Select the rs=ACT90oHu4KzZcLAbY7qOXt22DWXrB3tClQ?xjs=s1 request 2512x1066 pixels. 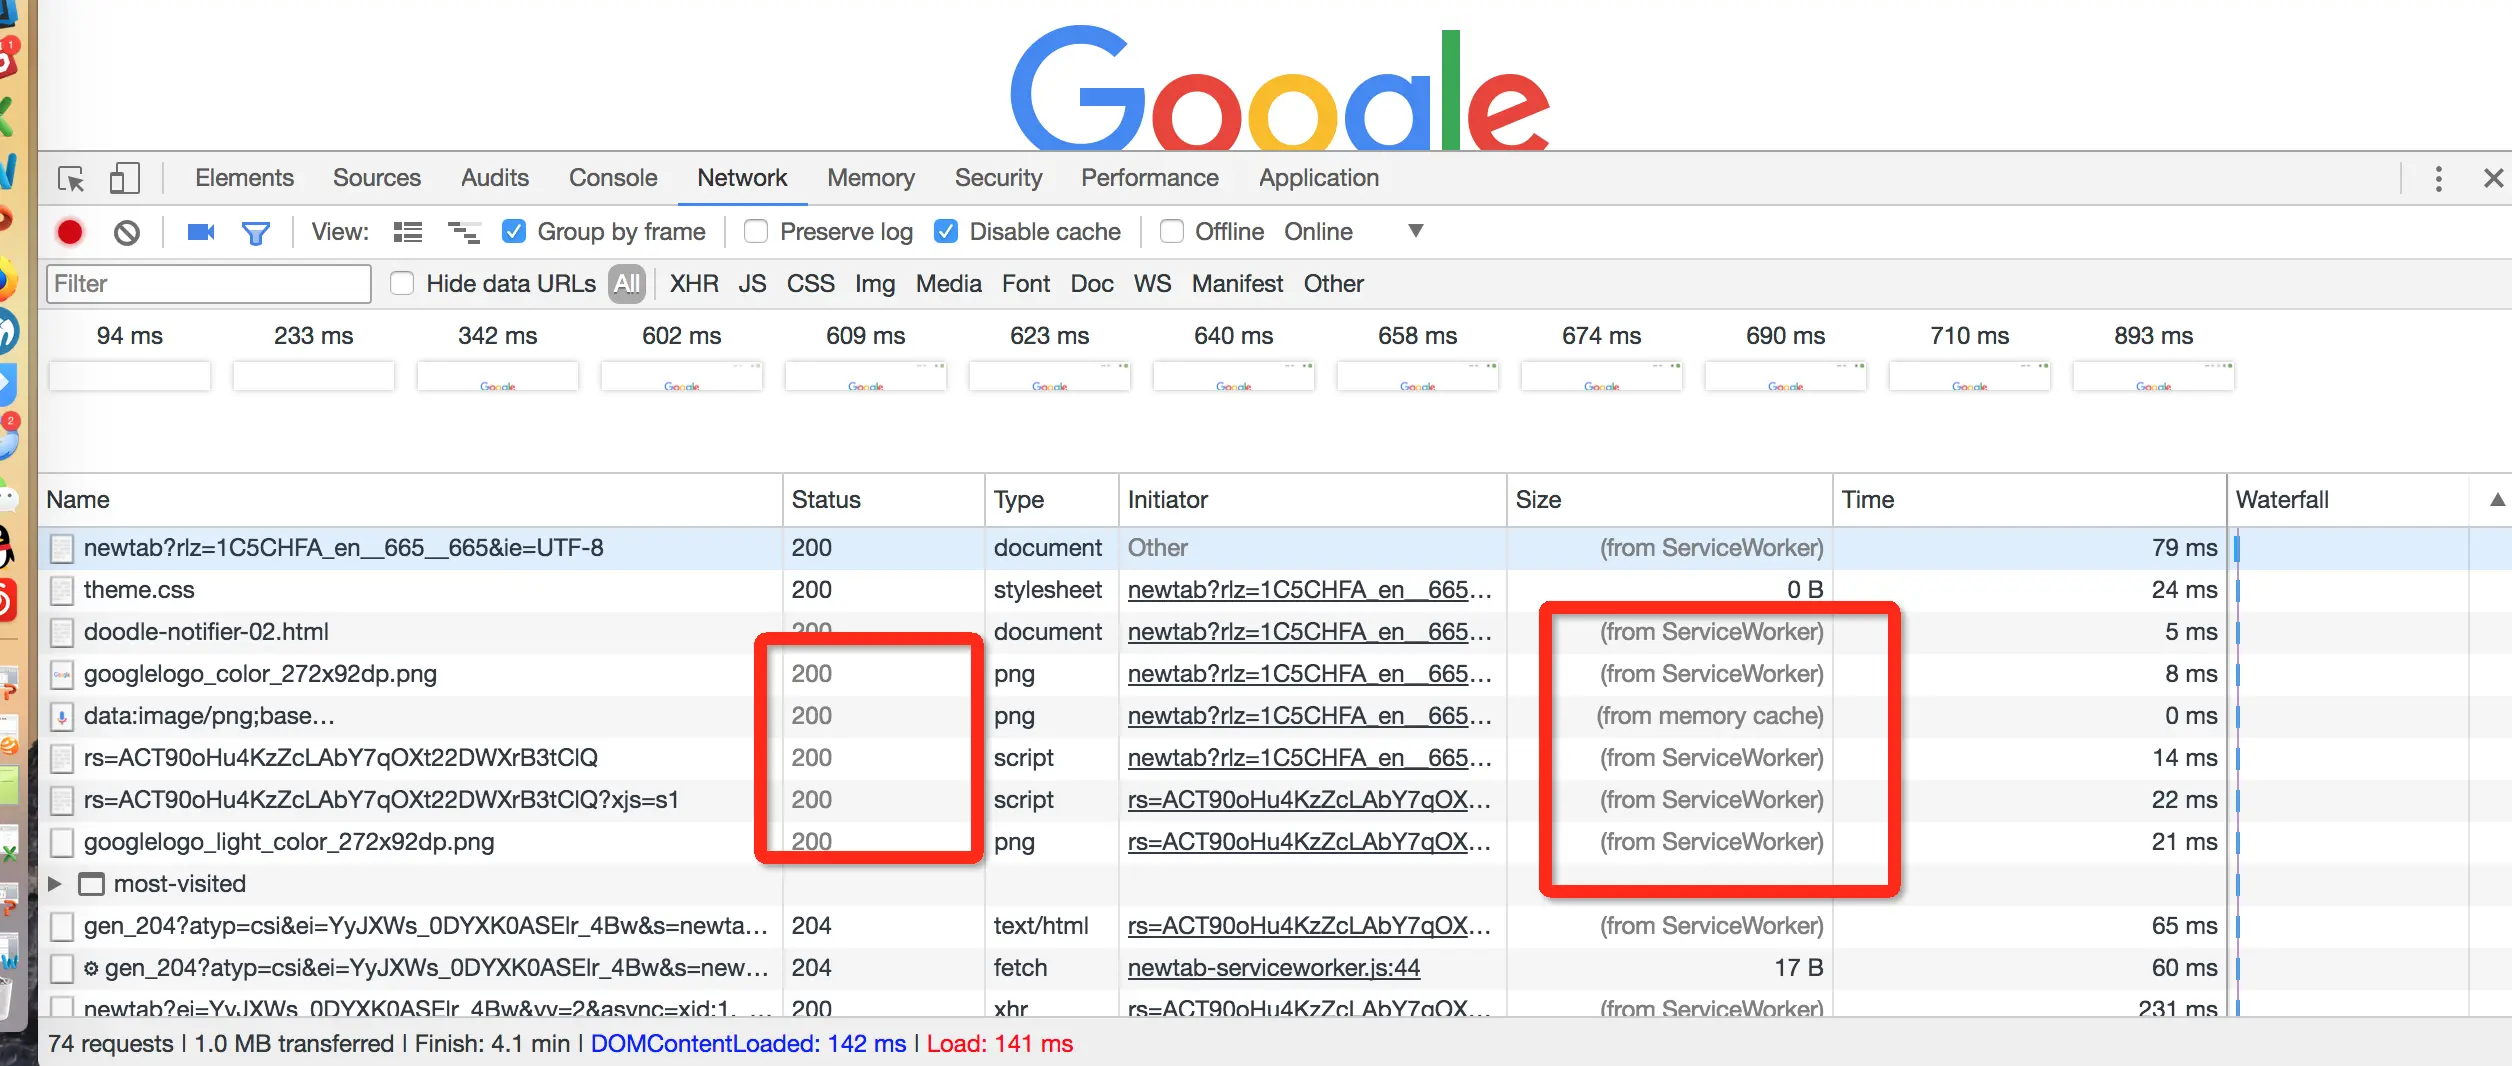1275,800
